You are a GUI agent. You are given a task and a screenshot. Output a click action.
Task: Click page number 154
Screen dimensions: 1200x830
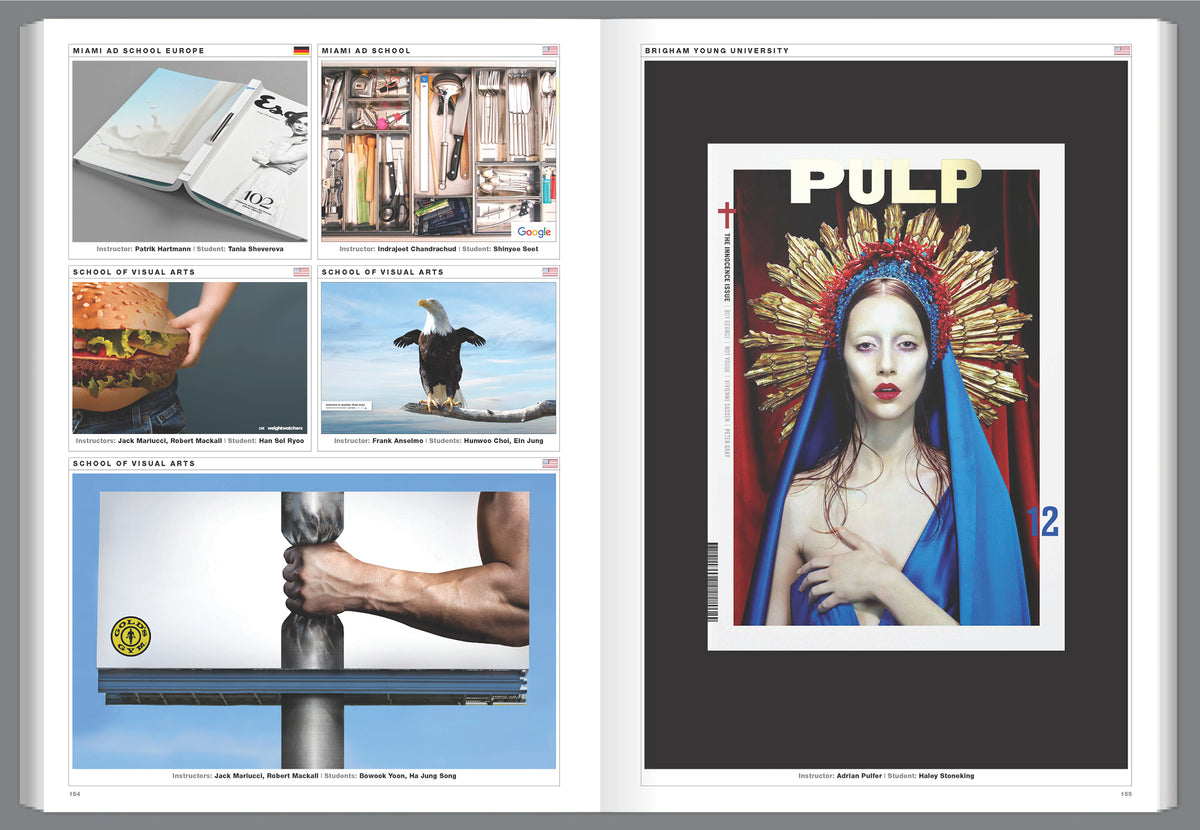[x=74, y=794]
